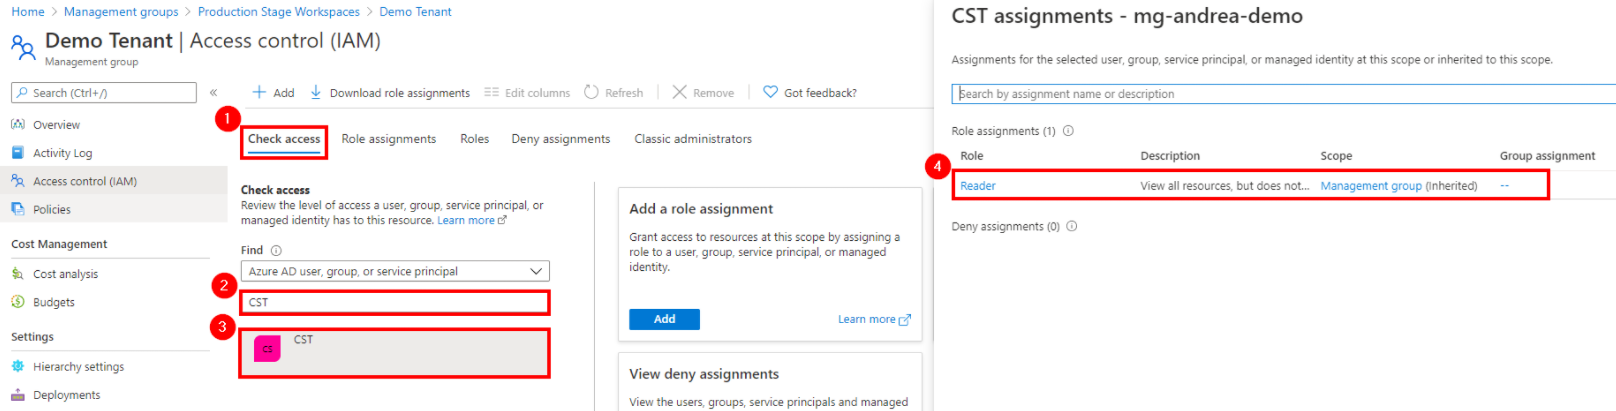Click Deny assignments (0) info icon

click(x=1071, y=226)
